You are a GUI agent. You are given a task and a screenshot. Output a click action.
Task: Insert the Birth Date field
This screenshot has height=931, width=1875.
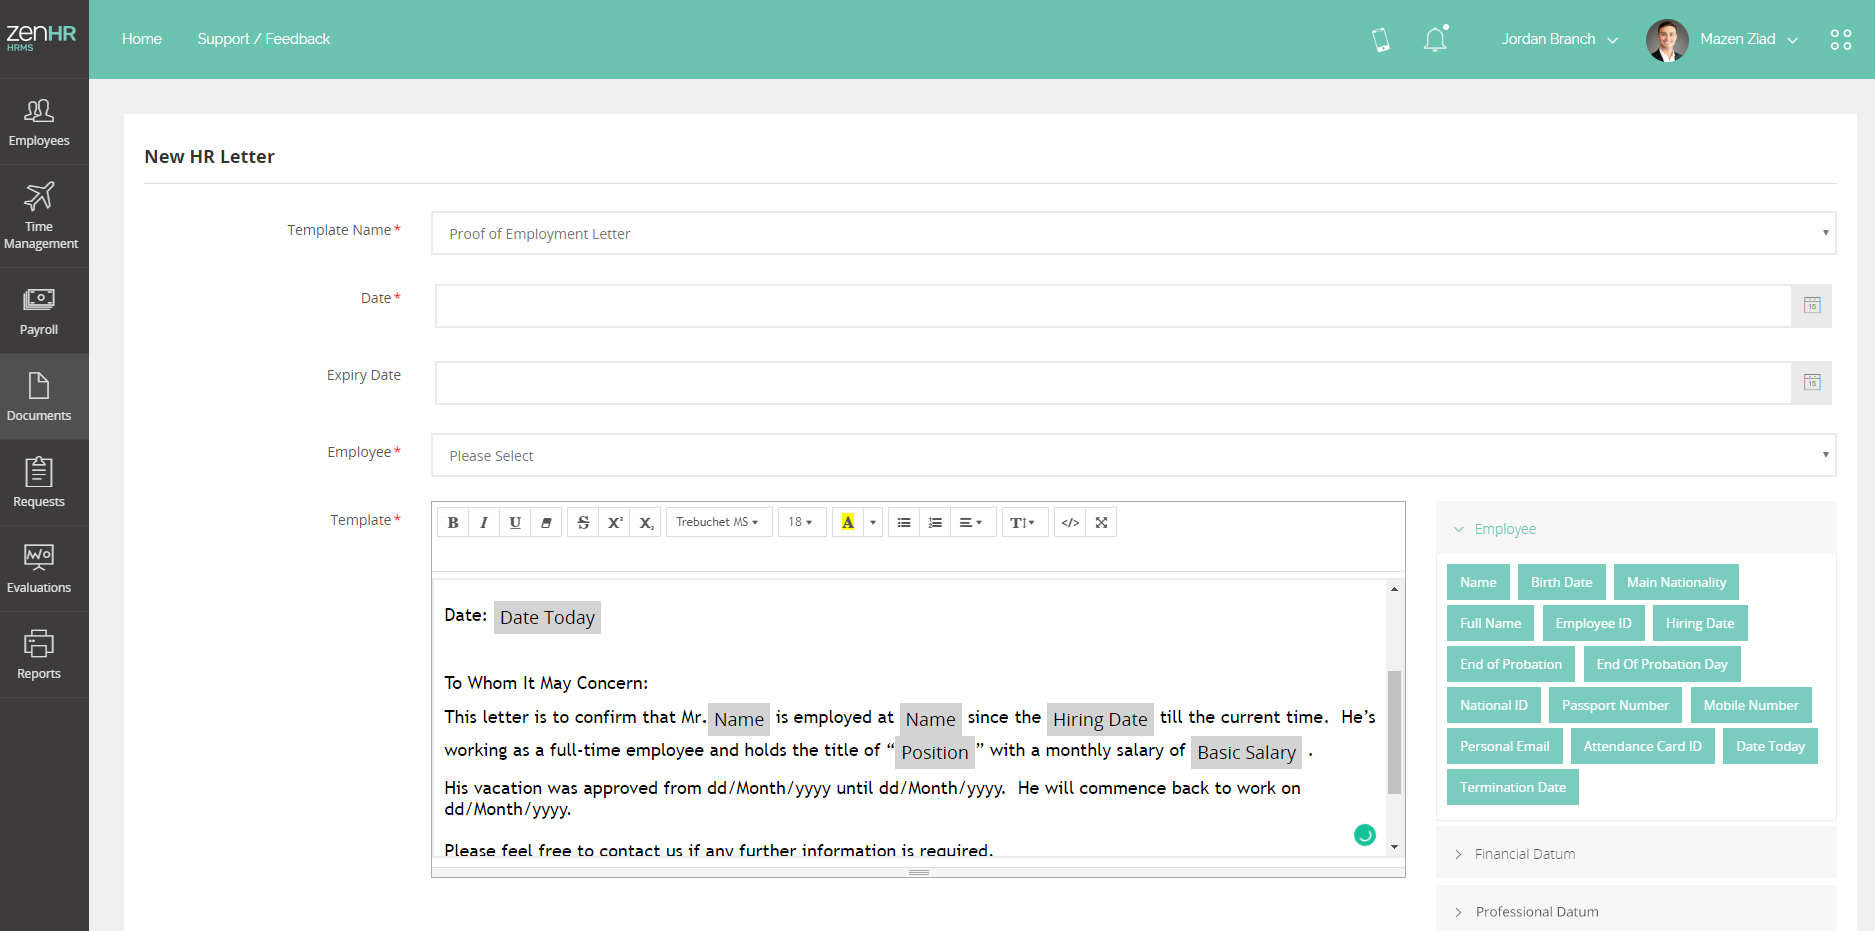point(1562,582)
